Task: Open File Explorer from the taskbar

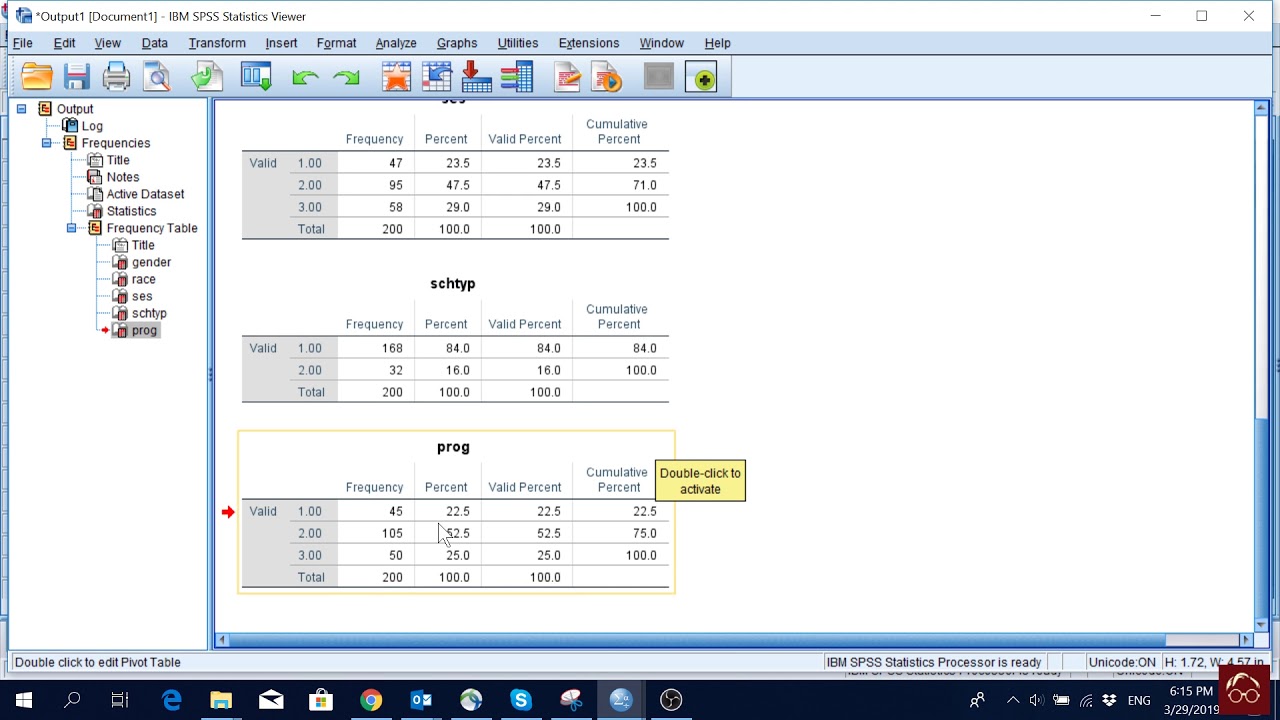Action: pos(221,700)
